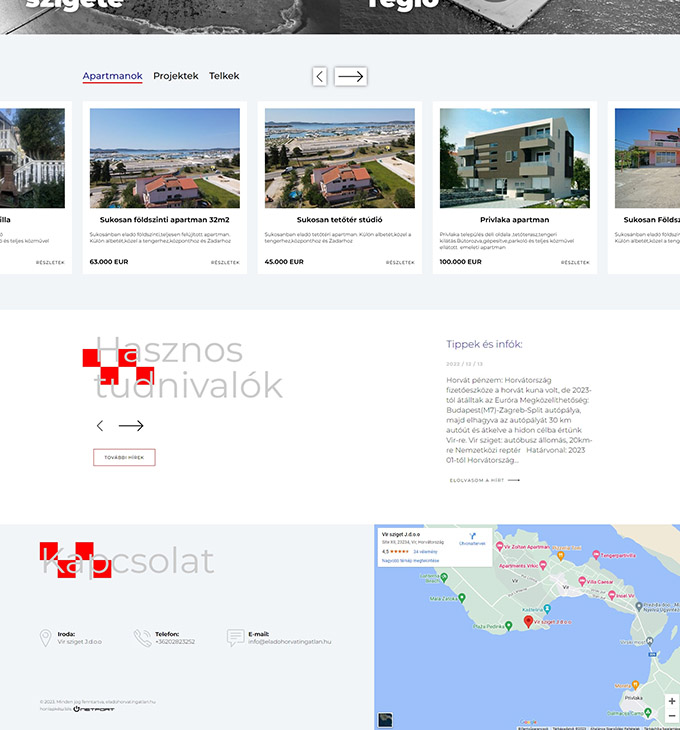Zoom in the map with plus button
Viewport: 680px width, 730px height.
point(672,701)
